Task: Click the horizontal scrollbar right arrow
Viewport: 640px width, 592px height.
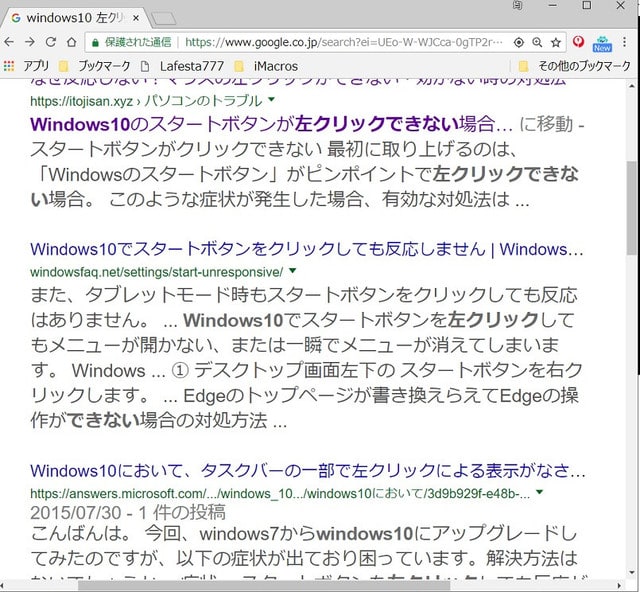Action: click(x=619, y=585)
